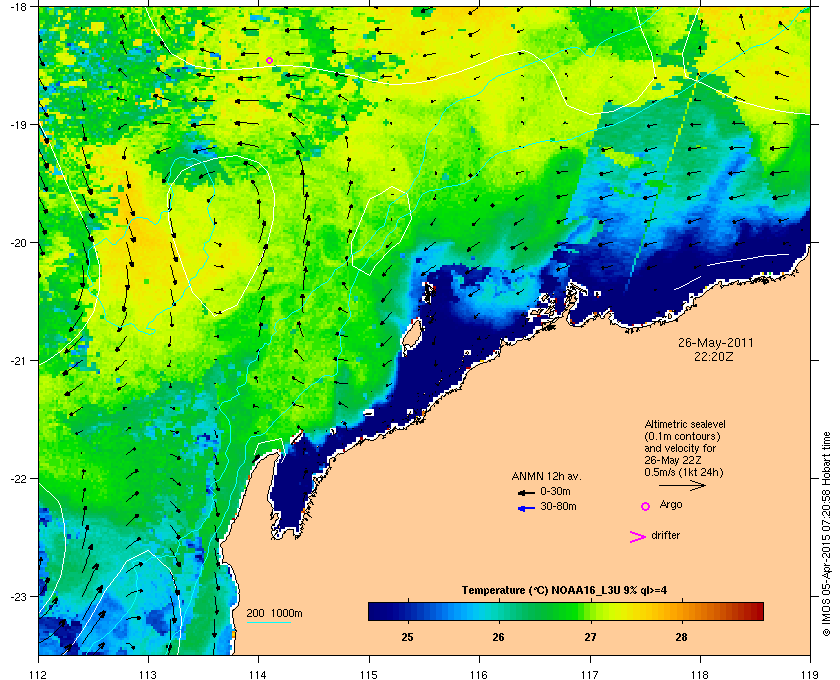Image resolution: width=840 pixels, height=680 pixels.
Task: Click the longitude 115 axis label
Action: pos(369,675)
